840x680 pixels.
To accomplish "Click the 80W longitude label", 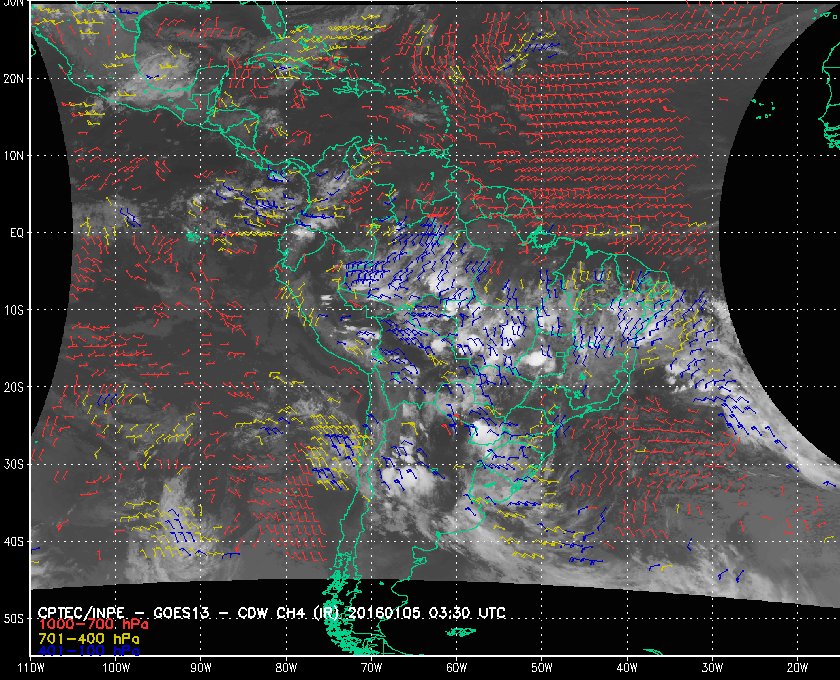I will (286, 668).
